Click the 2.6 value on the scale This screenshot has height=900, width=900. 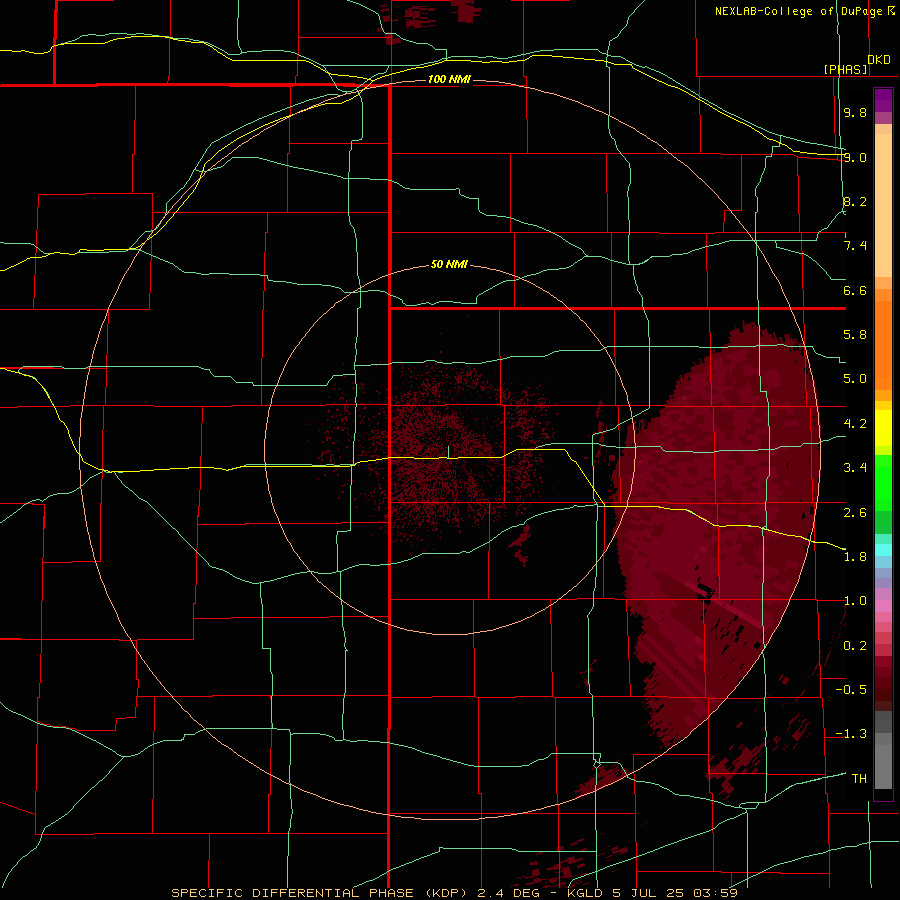click(x=855, y=513)
